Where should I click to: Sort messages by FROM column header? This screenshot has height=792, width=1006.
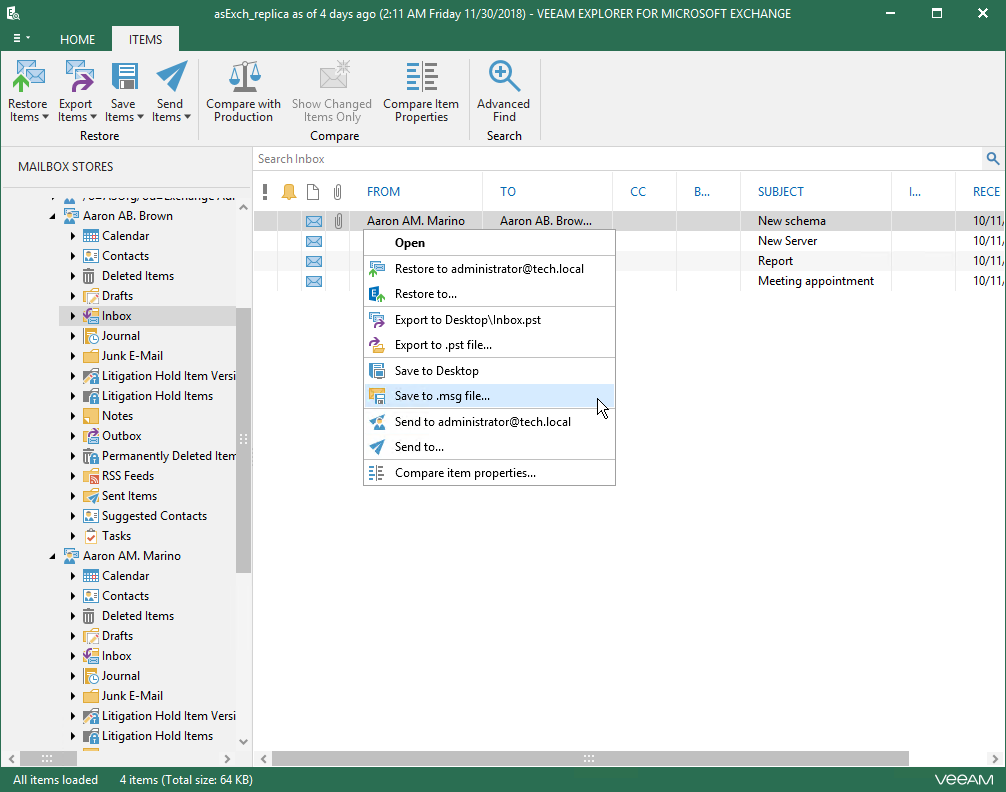coord(383,192)
